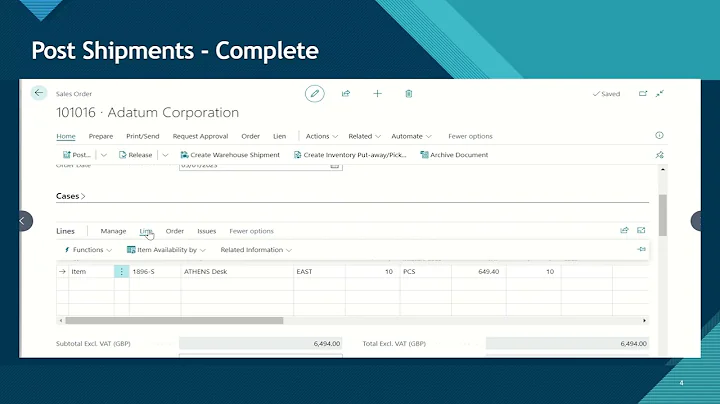Click the pin icon in lines toolbar

[641, 249]
